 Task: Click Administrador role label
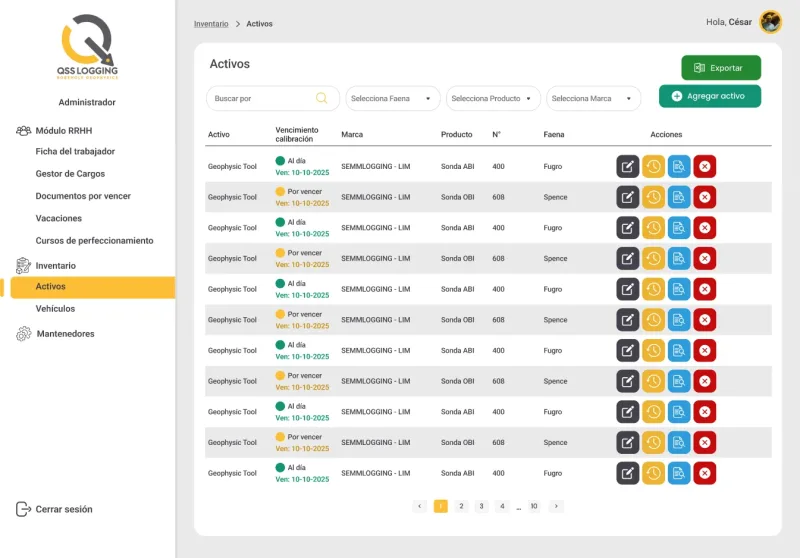tap(87, 102)
